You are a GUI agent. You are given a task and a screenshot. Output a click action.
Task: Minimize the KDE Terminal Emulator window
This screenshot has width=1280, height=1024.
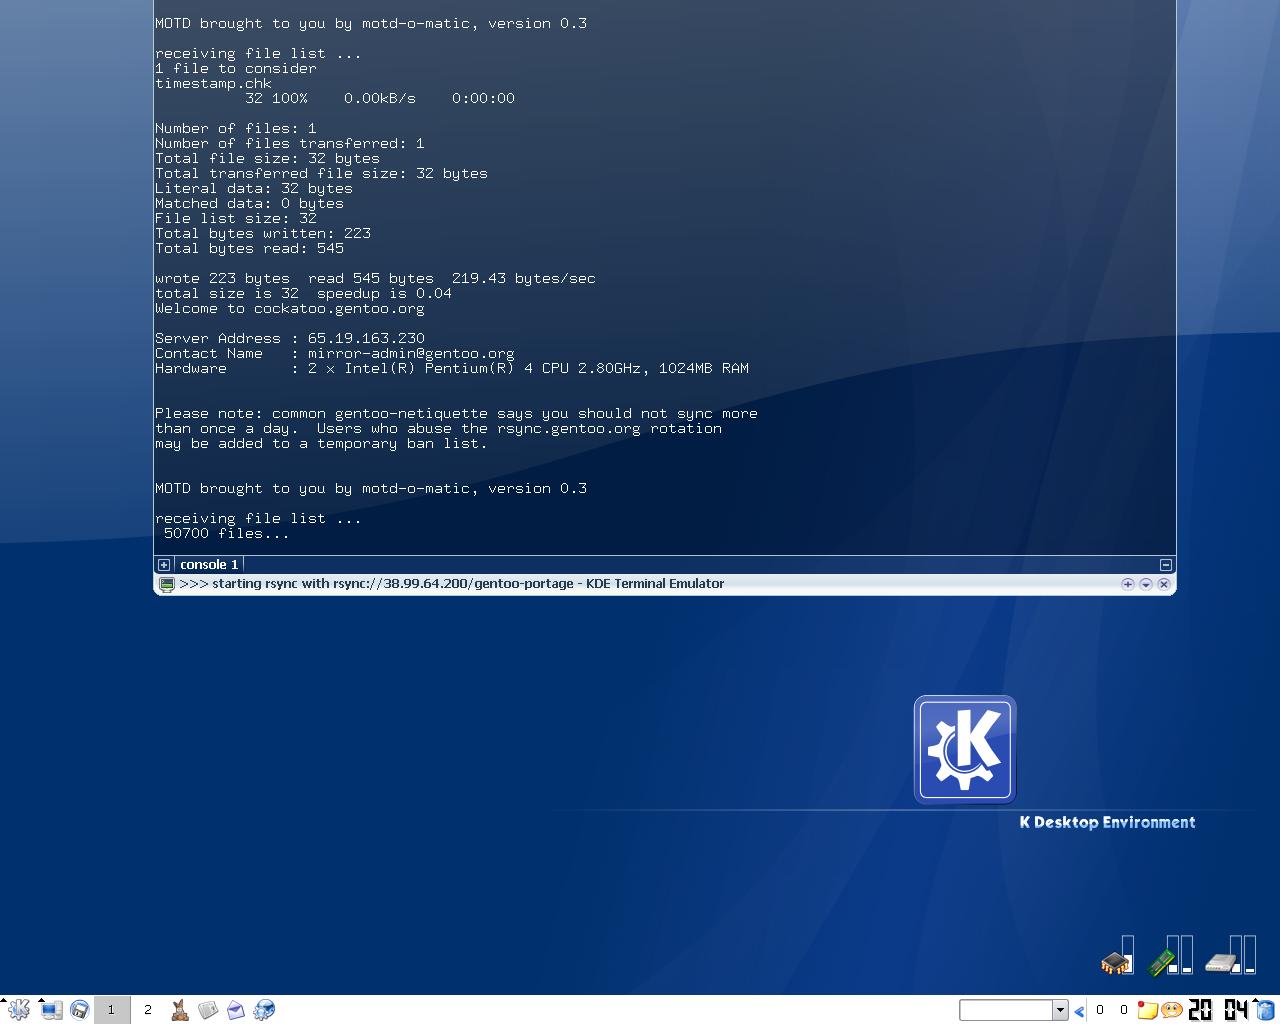tap(1146, 584)
